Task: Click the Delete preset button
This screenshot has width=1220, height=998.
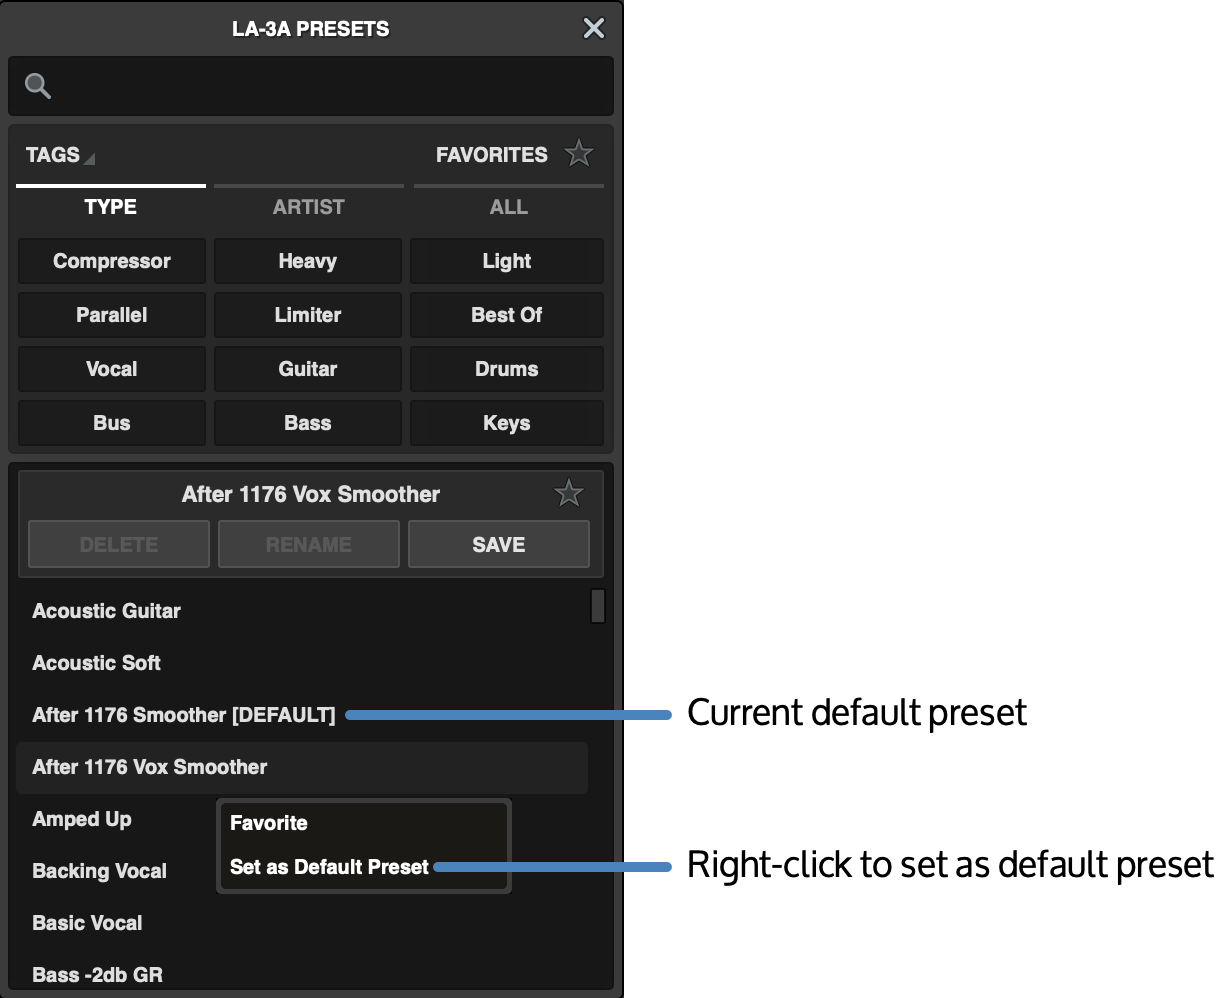Action: (x=119, y=544)
